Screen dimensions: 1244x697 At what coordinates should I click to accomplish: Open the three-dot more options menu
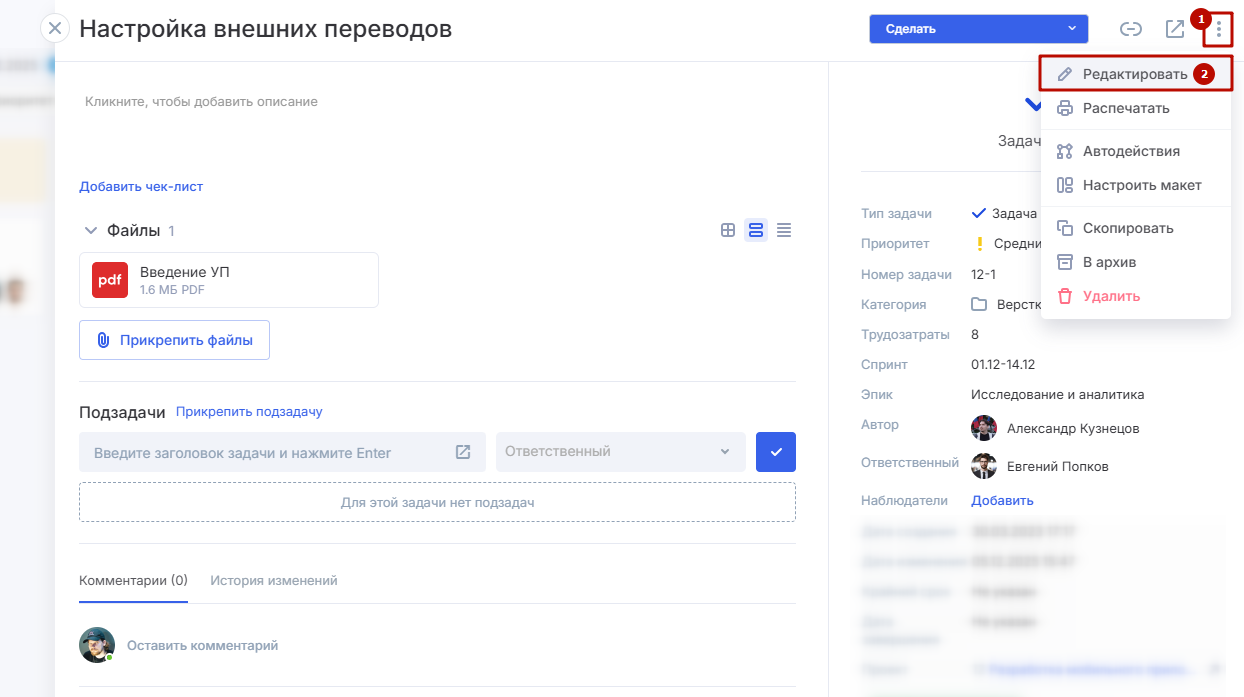click(1218, 30)
